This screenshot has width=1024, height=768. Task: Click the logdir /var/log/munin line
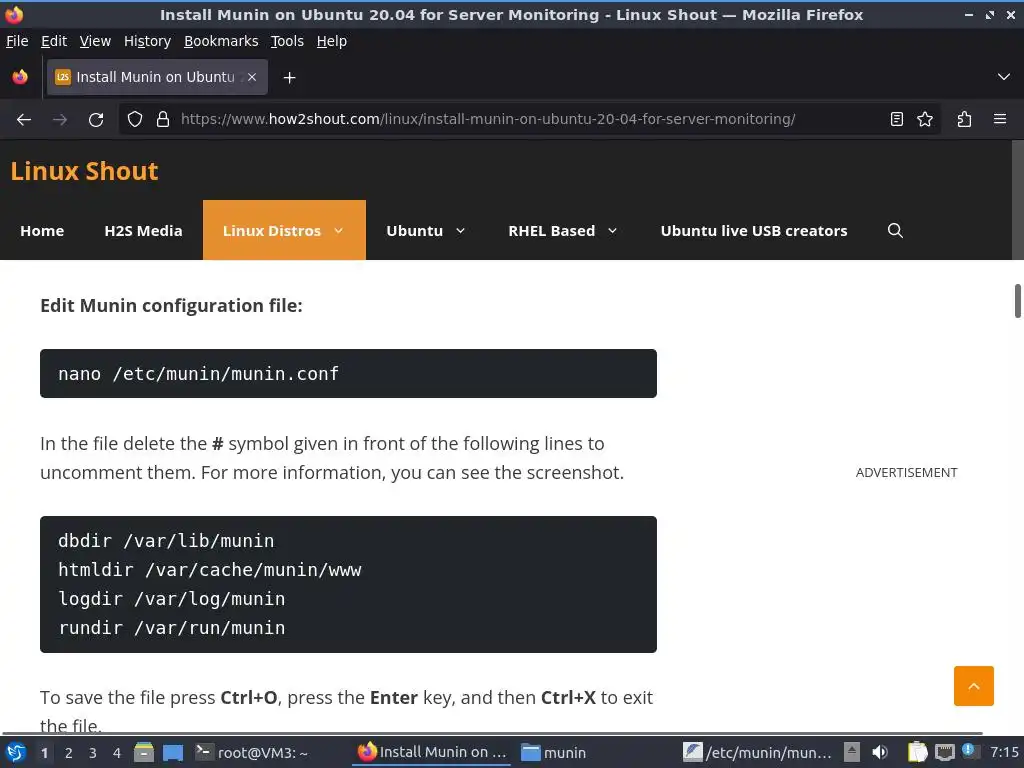pyautogui.click(x=172, y=599)
